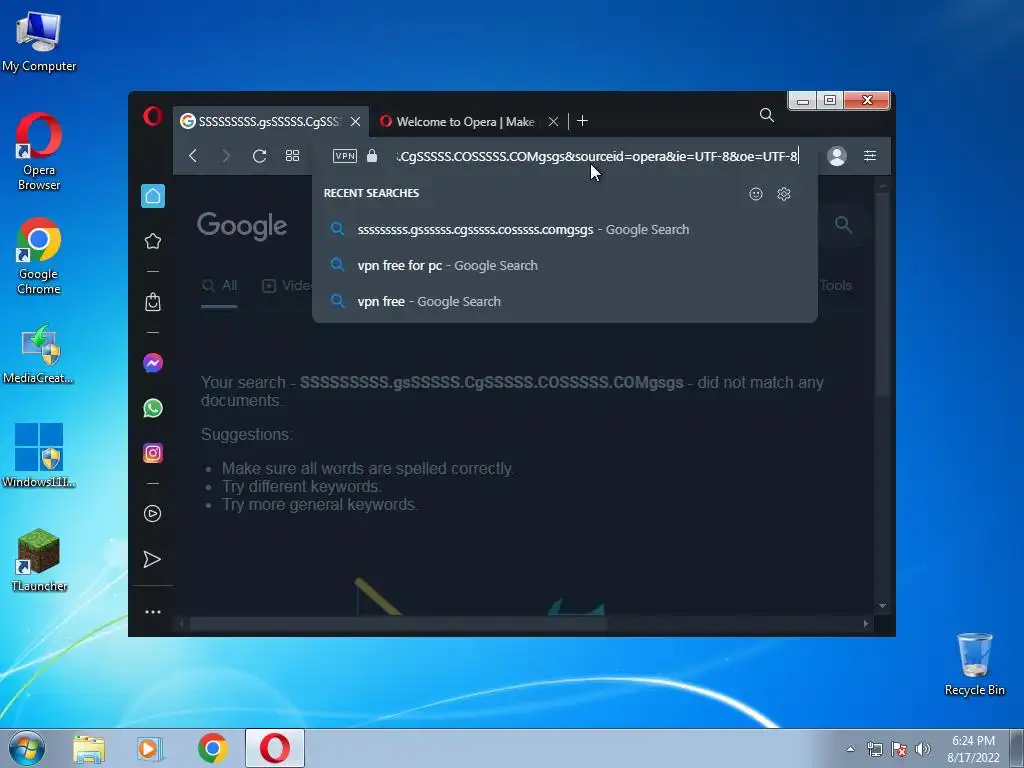
Task: Open the Windows Start menu orb
Action: [x=26, y=748]
